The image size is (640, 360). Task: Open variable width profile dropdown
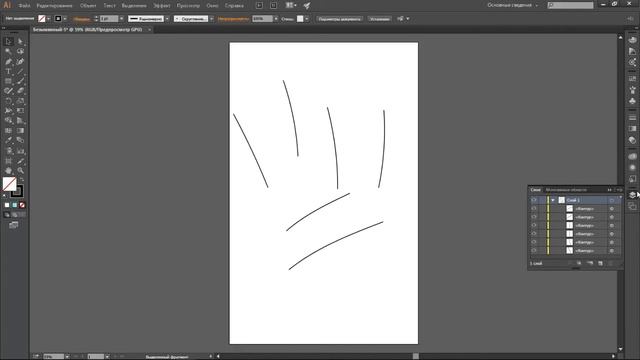coord(167,19)
